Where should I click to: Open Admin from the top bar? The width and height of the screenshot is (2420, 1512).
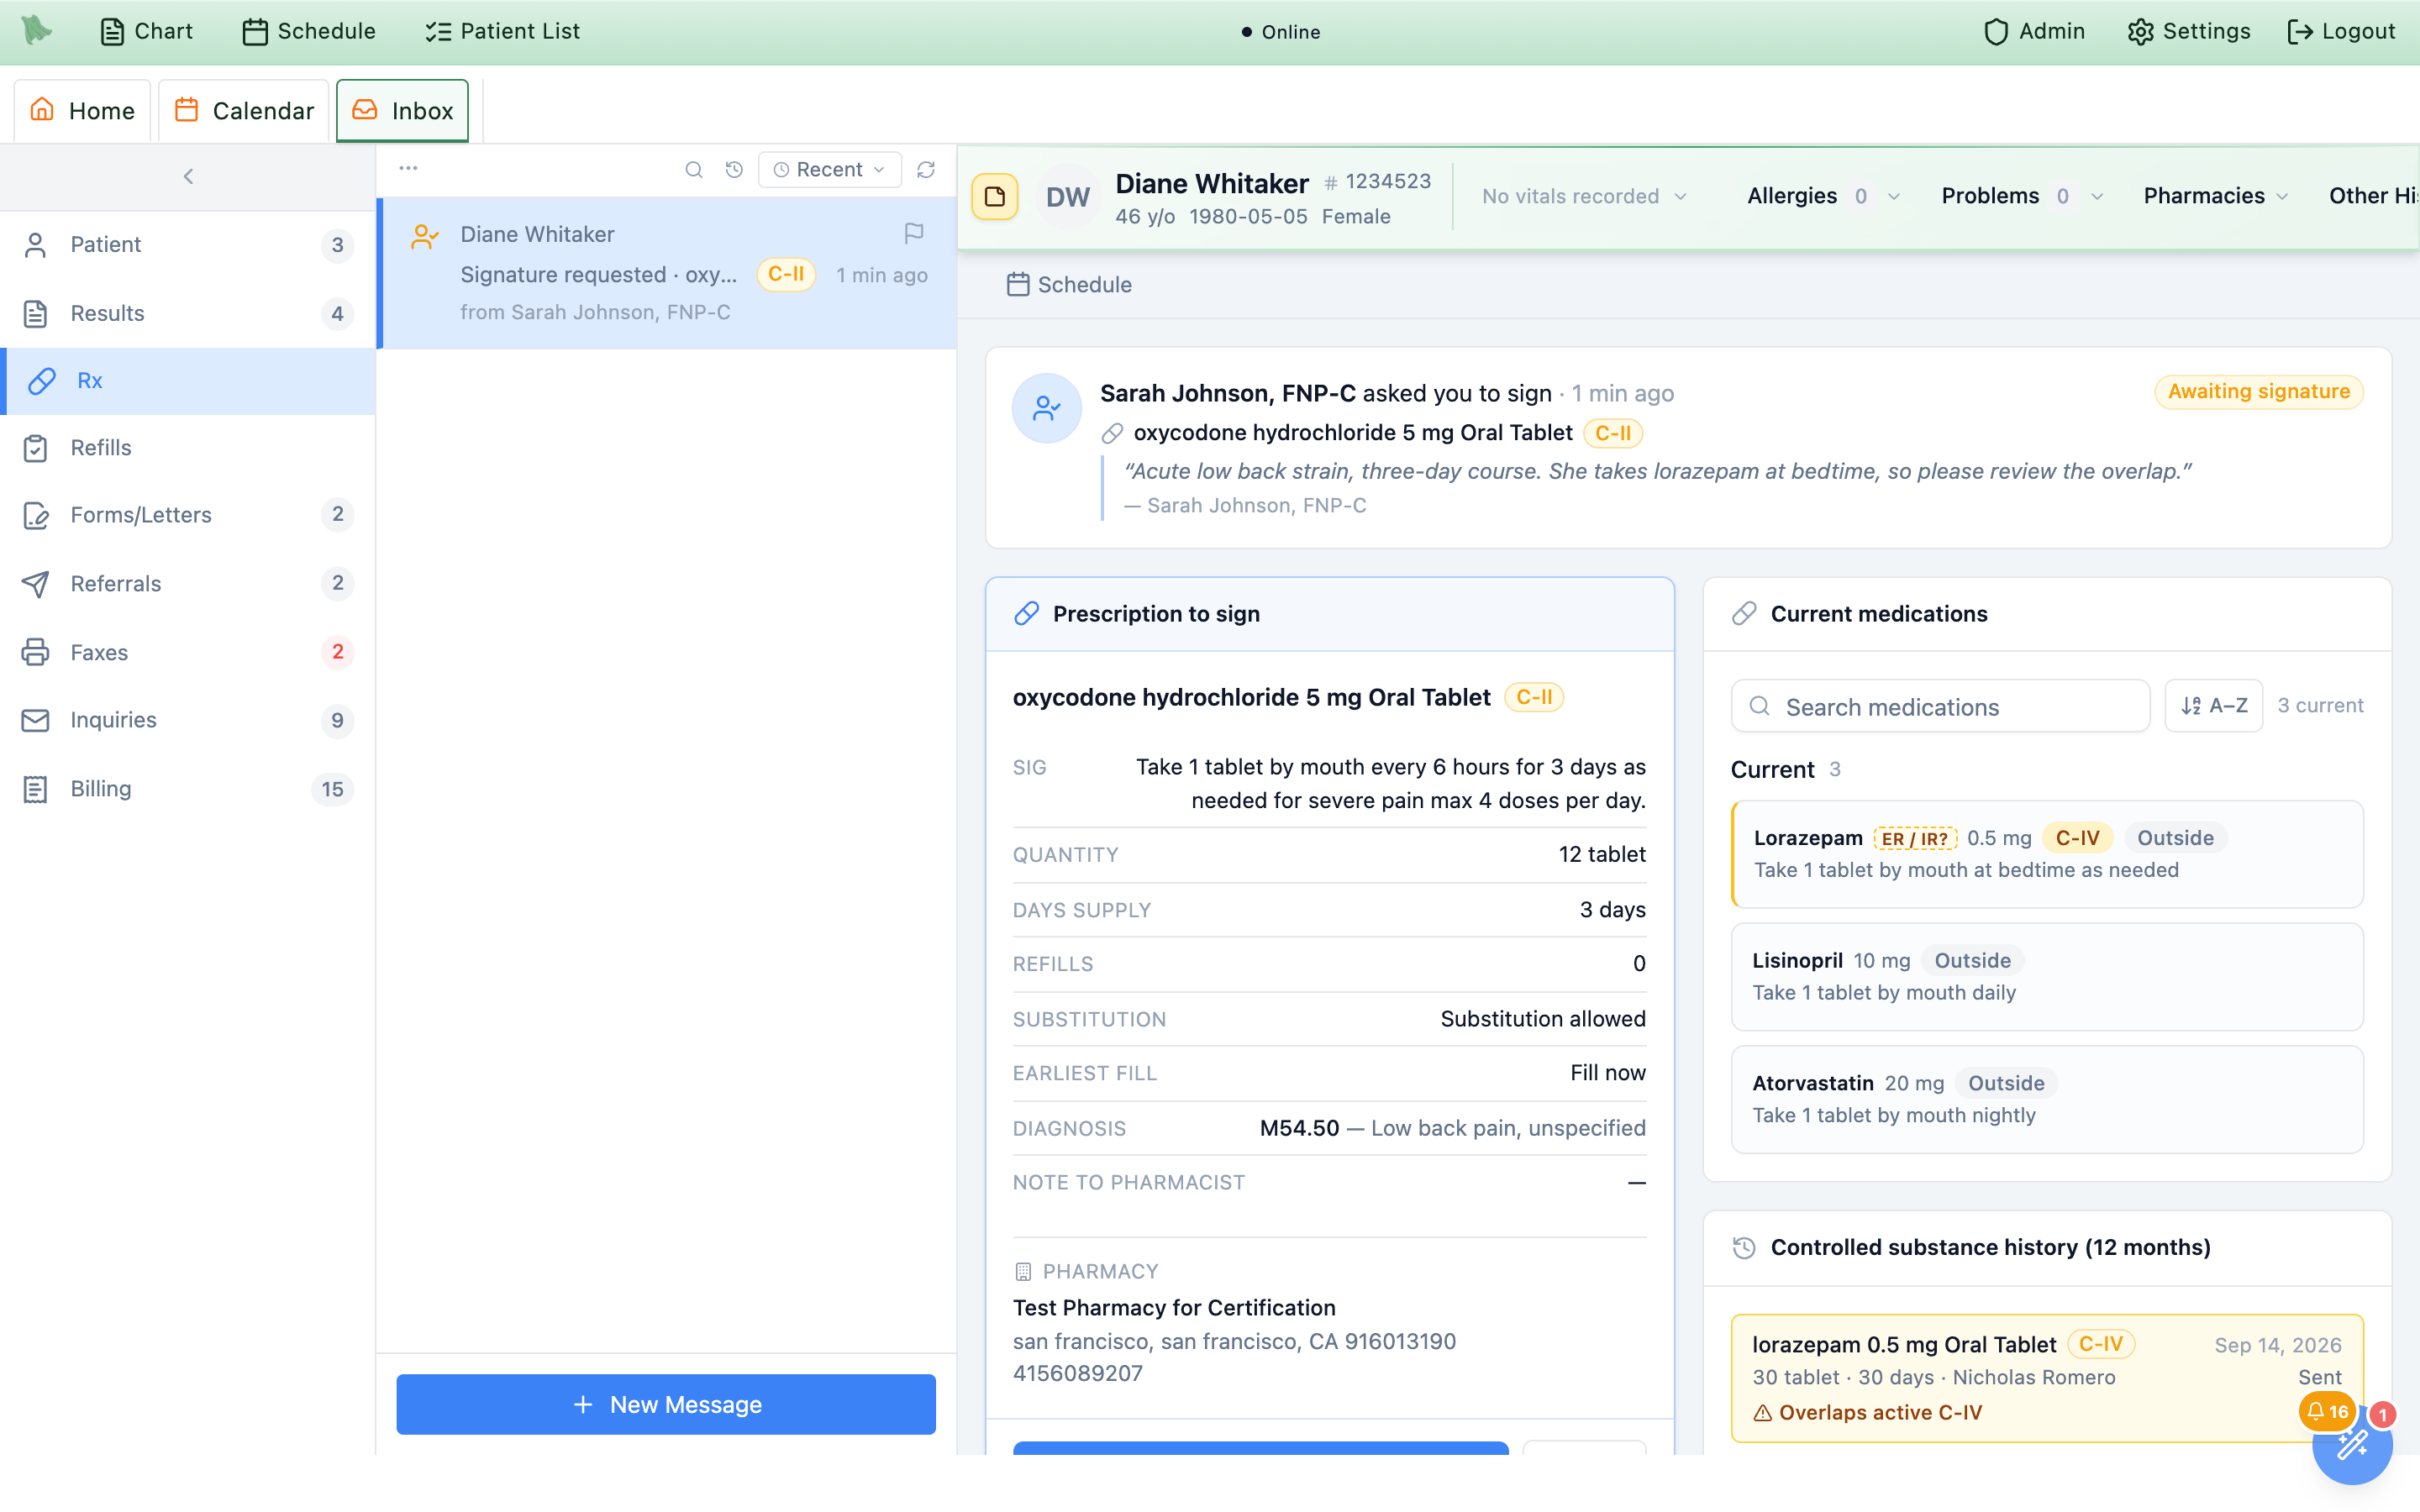(x=2034, y=31)
